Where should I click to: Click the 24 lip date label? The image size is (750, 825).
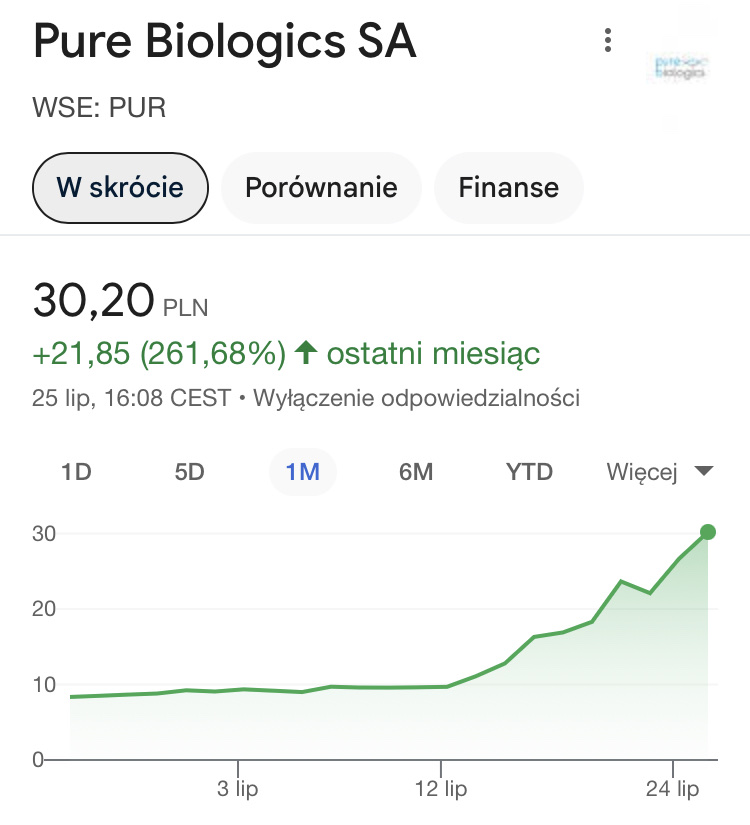coord(673,790)
